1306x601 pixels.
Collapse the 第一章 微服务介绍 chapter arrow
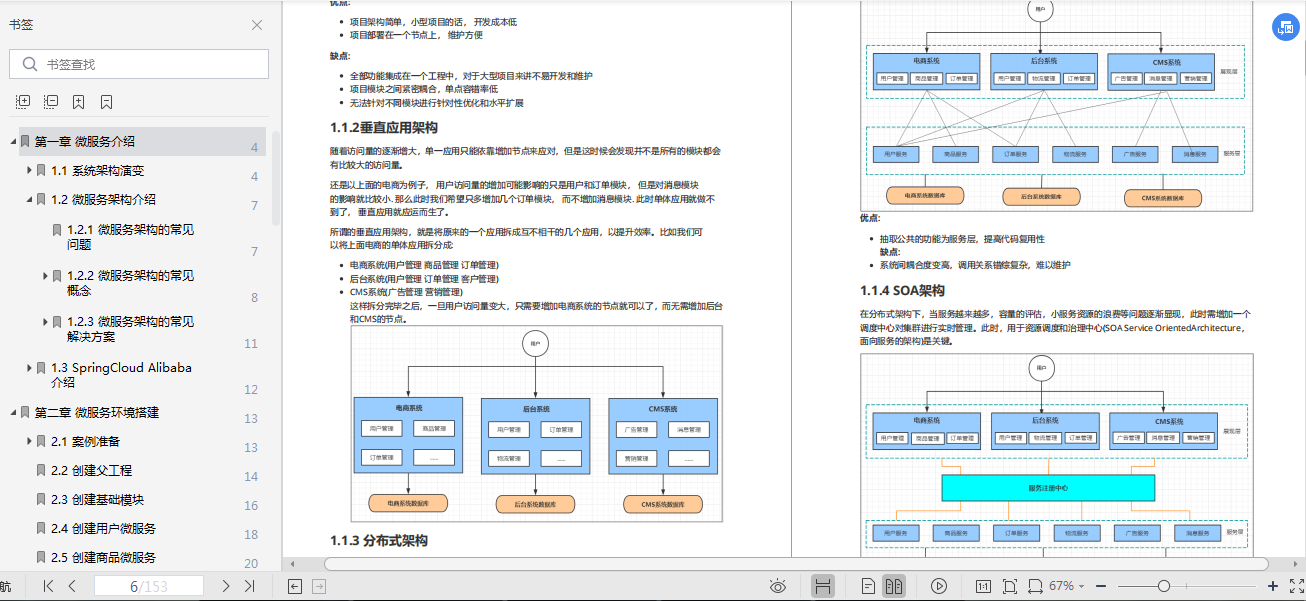point(13,141)
